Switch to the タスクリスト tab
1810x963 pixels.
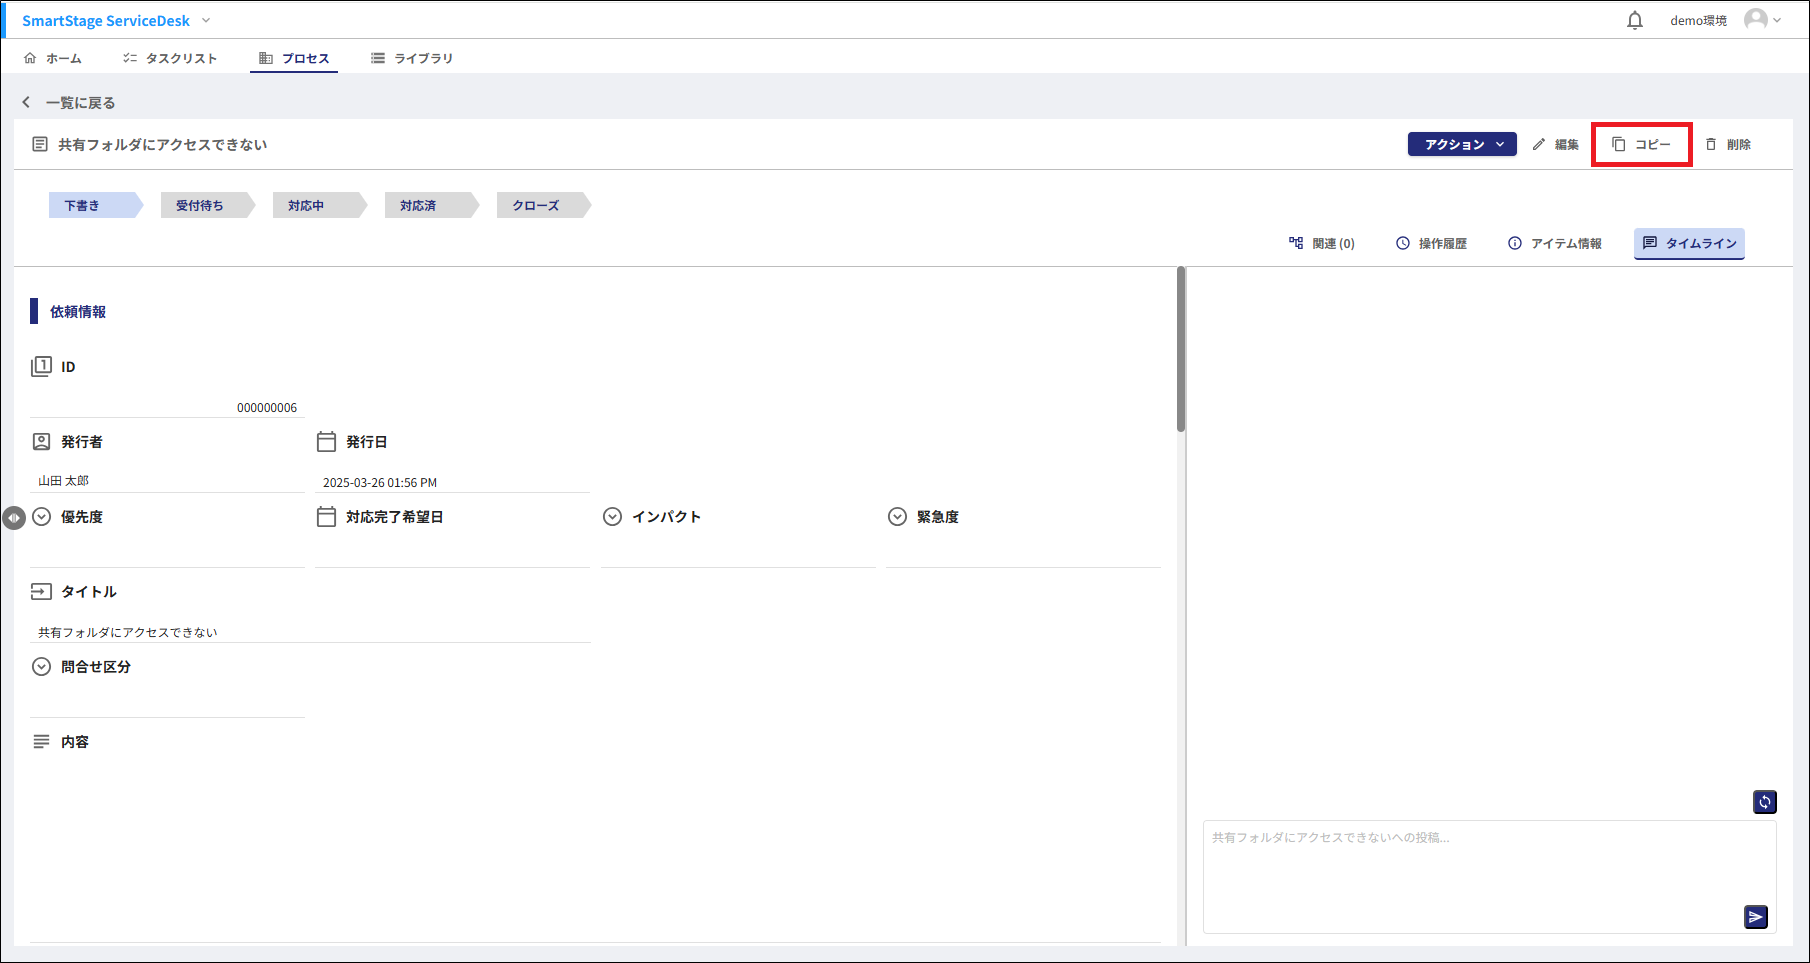click(x=170, y=58)
